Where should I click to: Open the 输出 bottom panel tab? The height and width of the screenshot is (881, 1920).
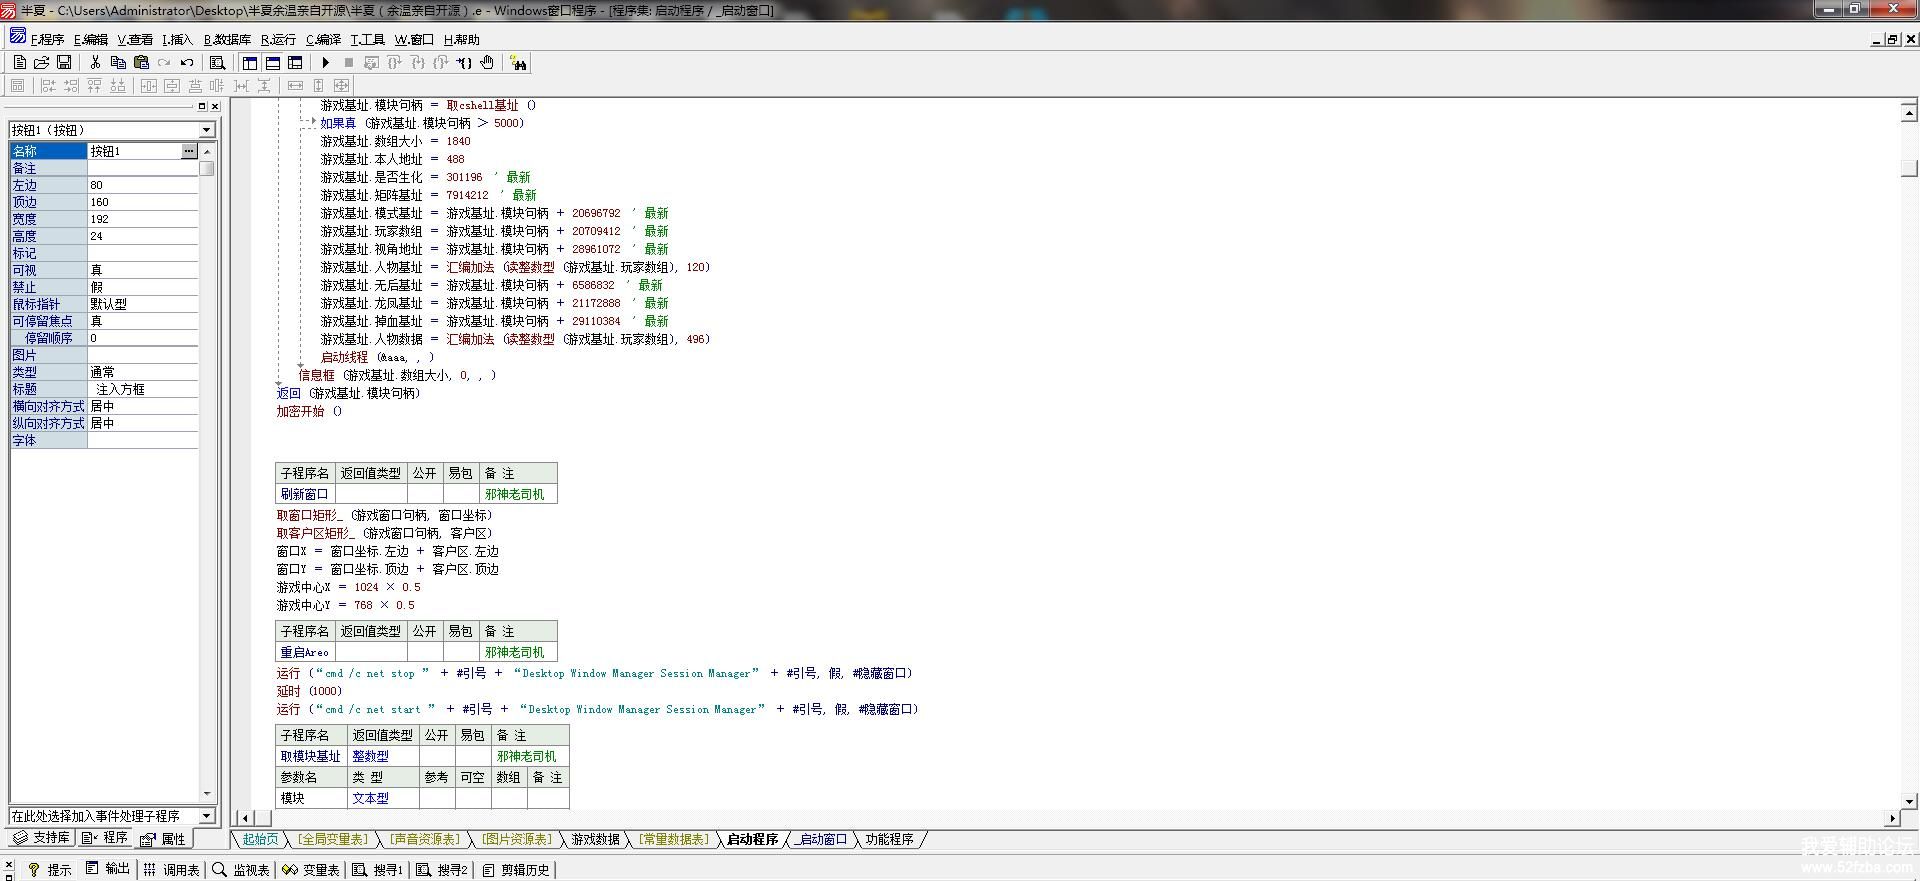[x=108, y=869]
